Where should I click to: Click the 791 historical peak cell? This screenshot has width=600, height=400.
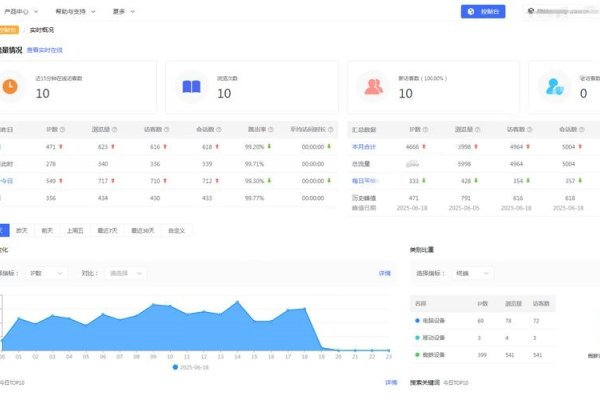click(466, 198)
